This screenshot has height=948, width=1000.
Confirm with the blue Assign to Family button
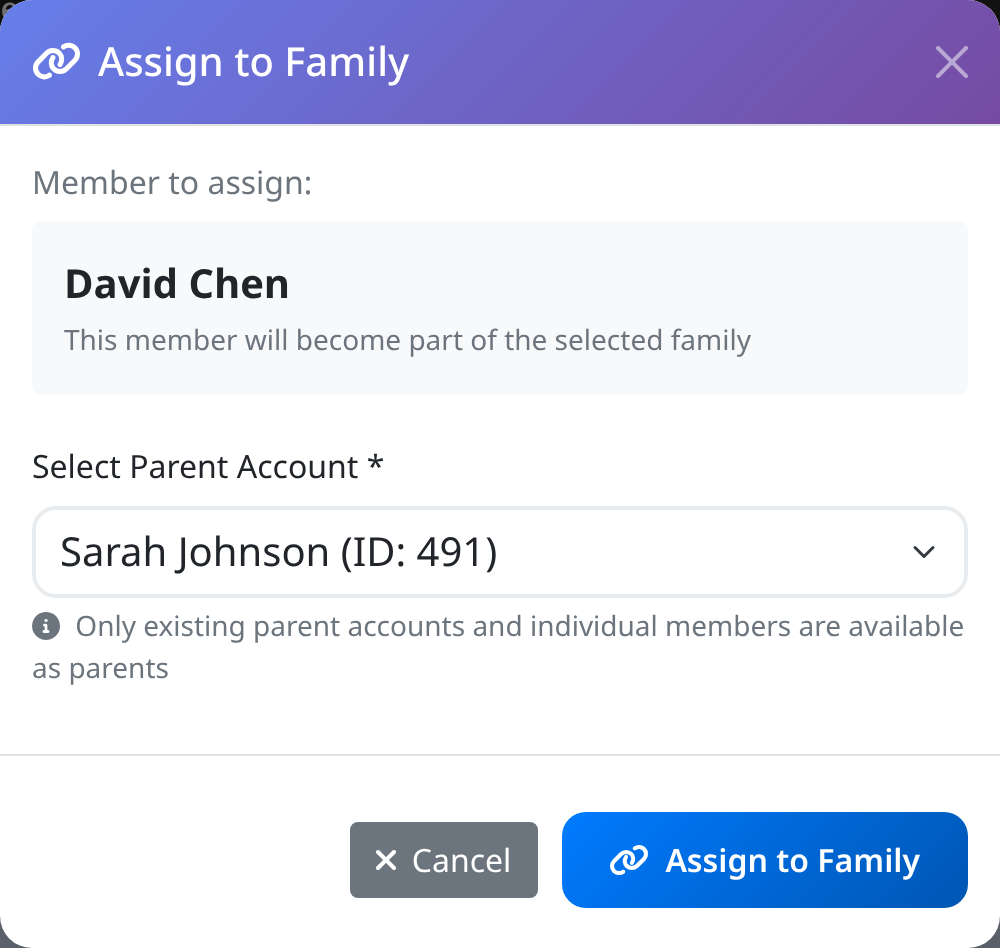click(765, 860)
